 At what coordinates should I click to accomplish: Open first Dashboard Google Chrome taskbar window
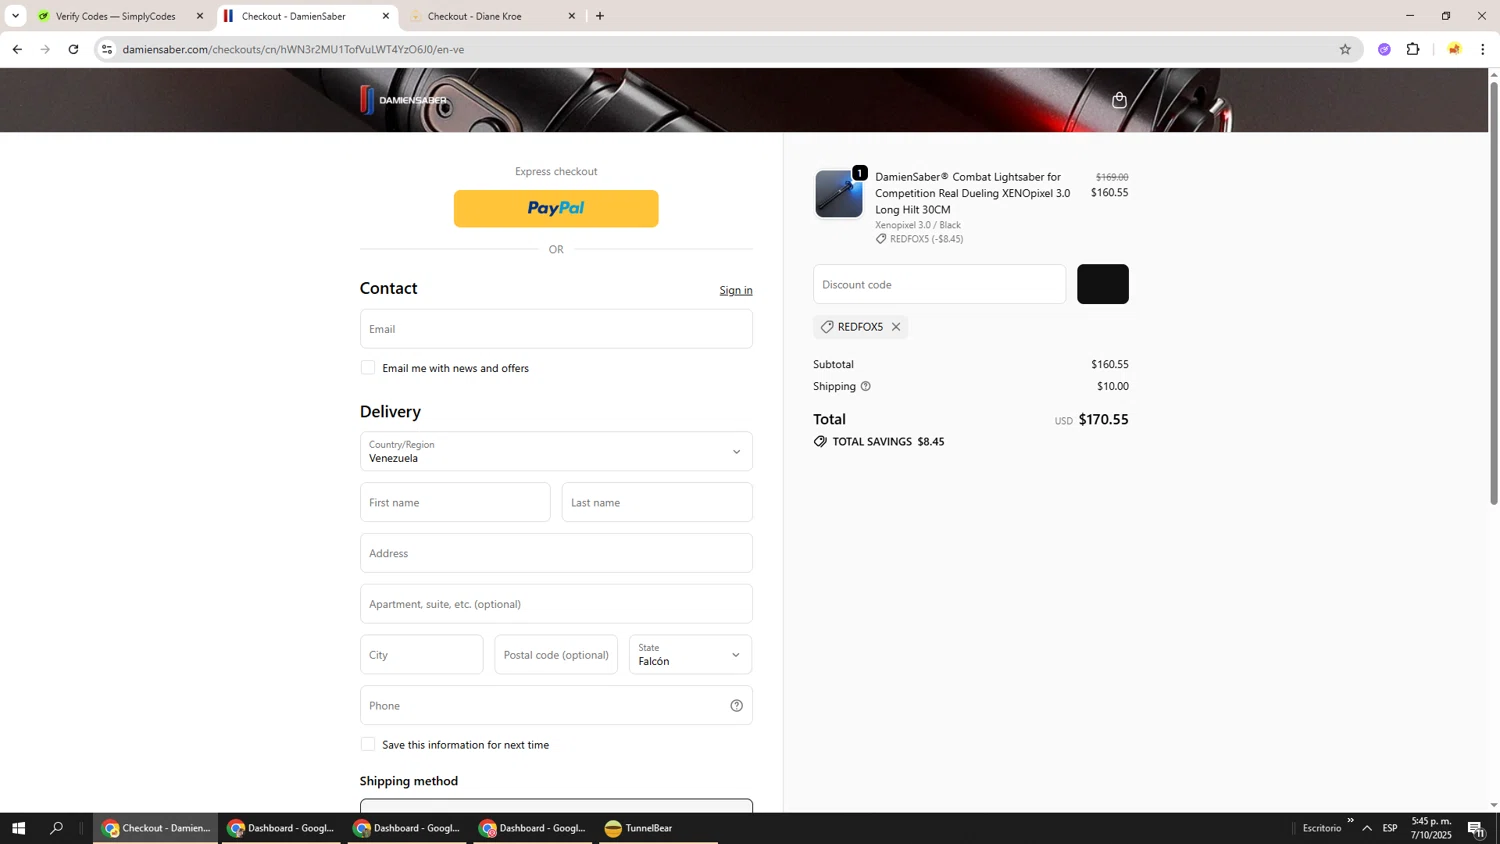[x=282, y=828]
